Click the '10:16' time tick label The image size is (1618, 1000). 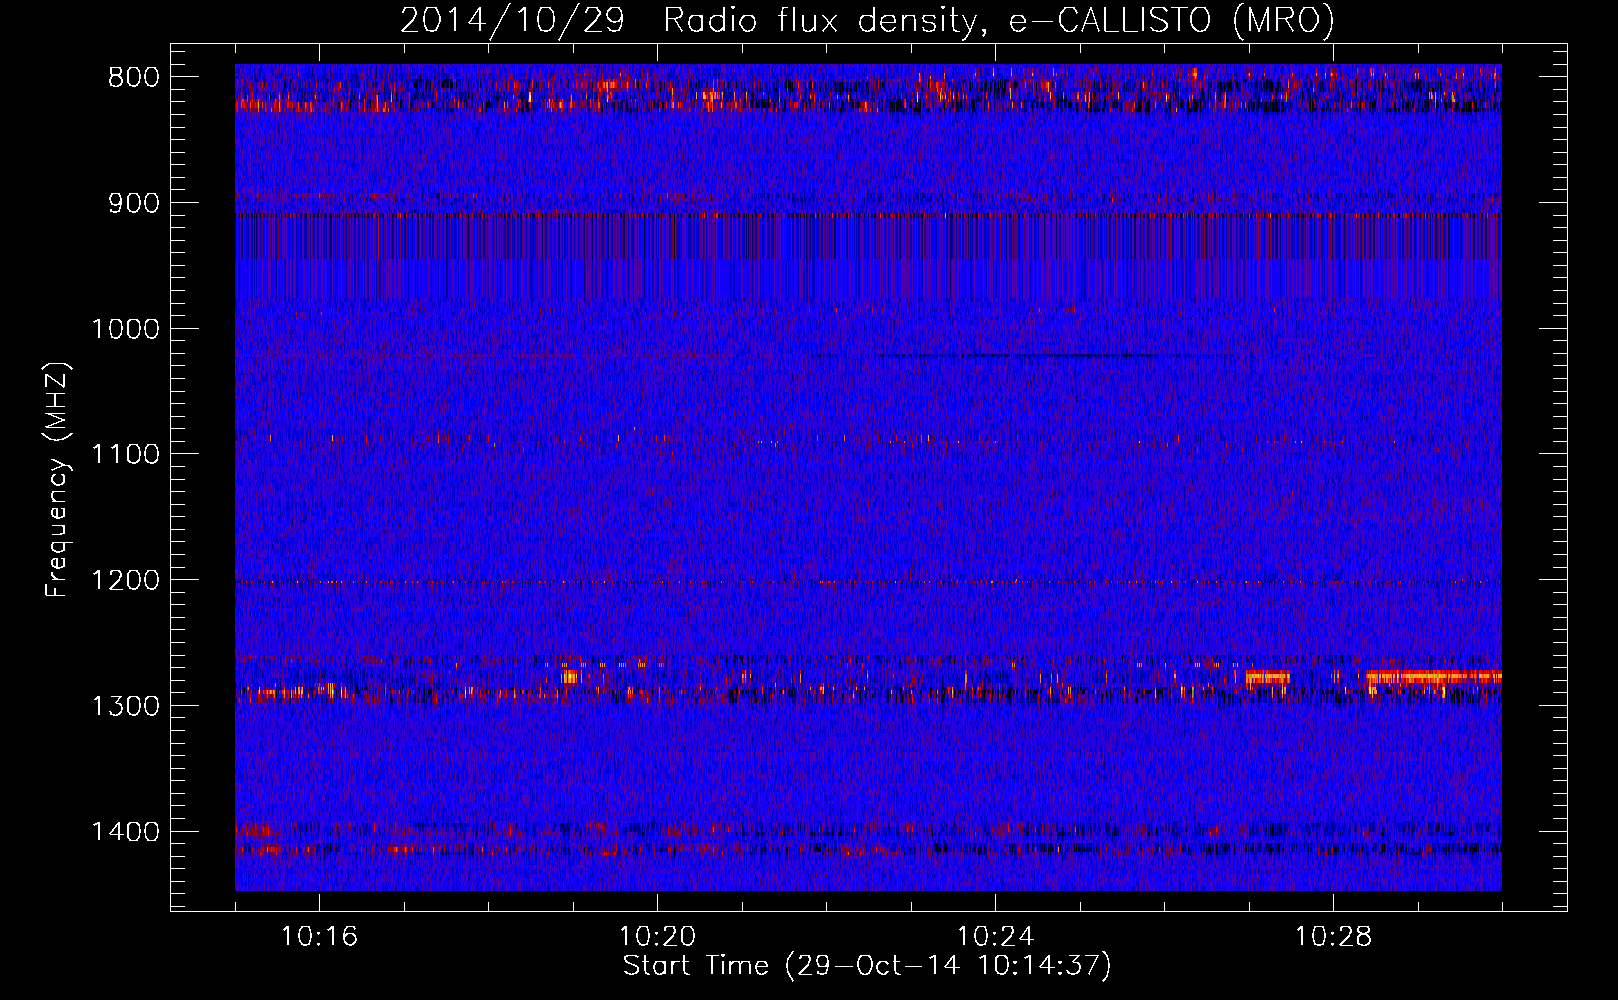pyautogui.click(x=319, y=937)
